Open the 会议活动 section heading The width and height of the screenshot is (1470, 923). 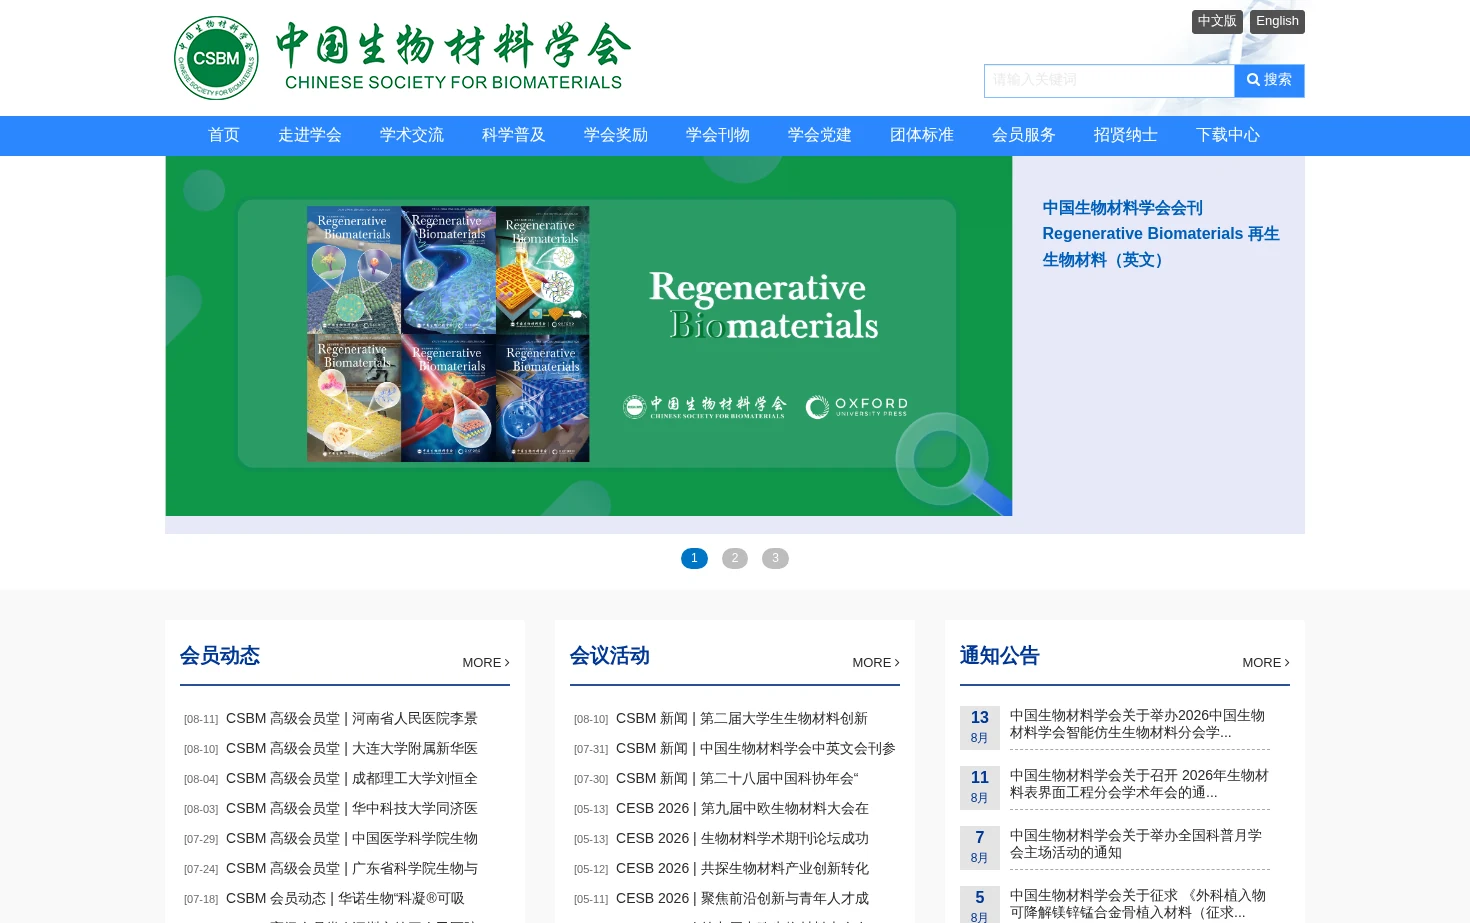click(610, 656)
